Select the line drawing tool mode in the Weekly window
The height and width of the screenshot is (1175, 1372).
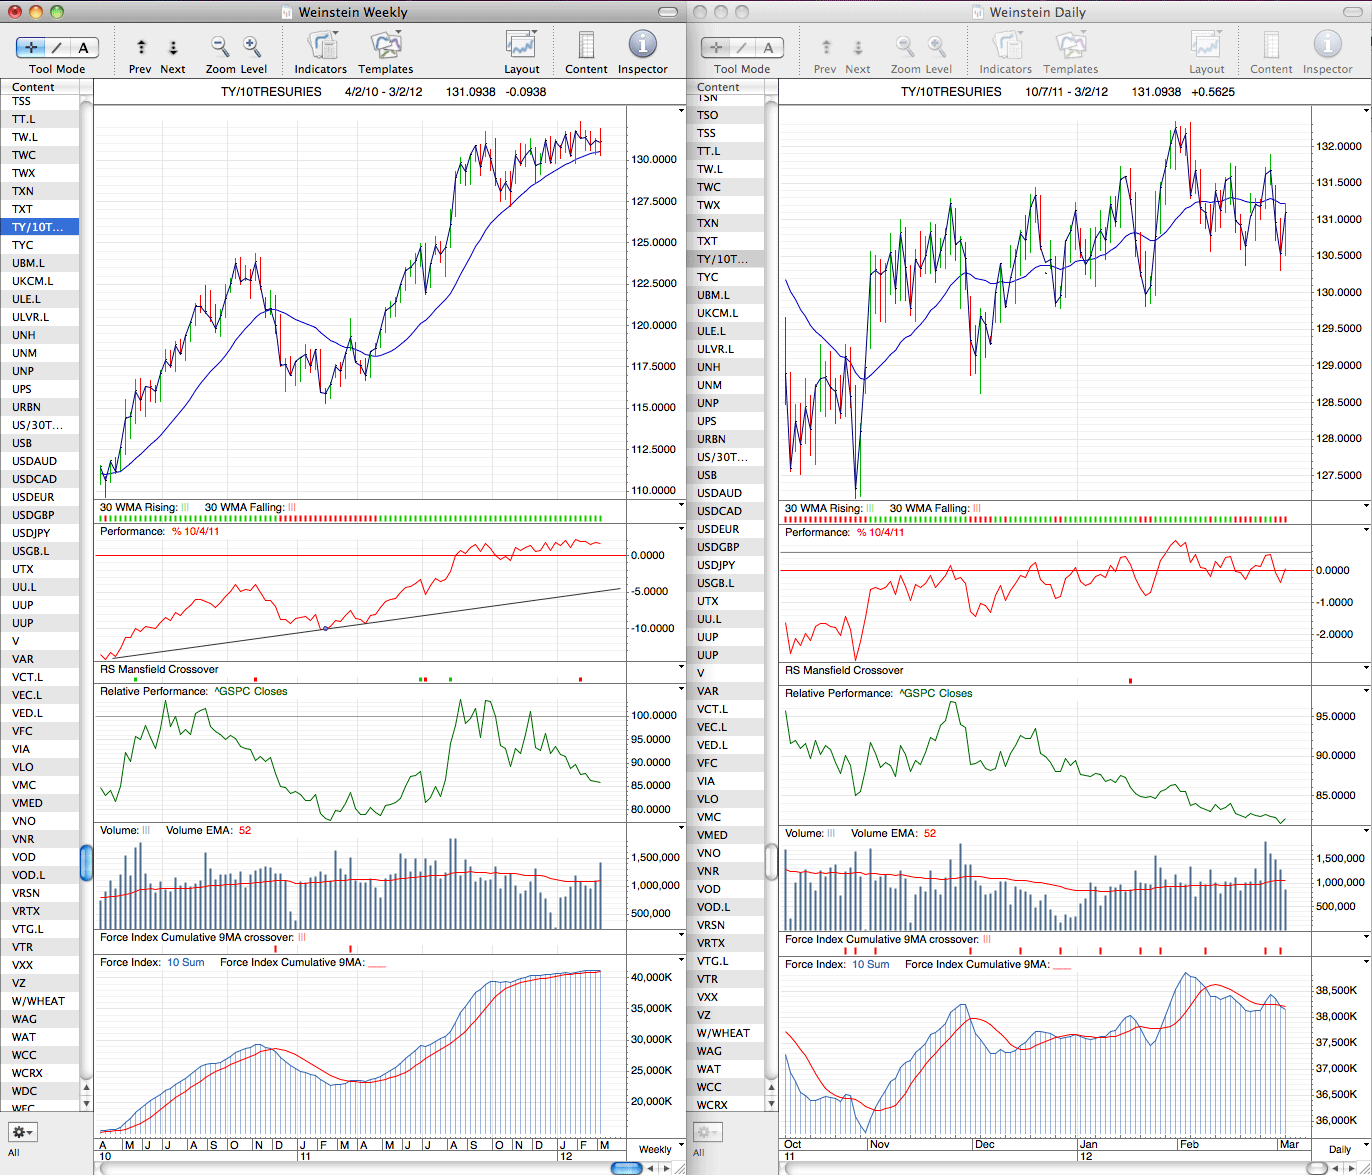point(57,47)
